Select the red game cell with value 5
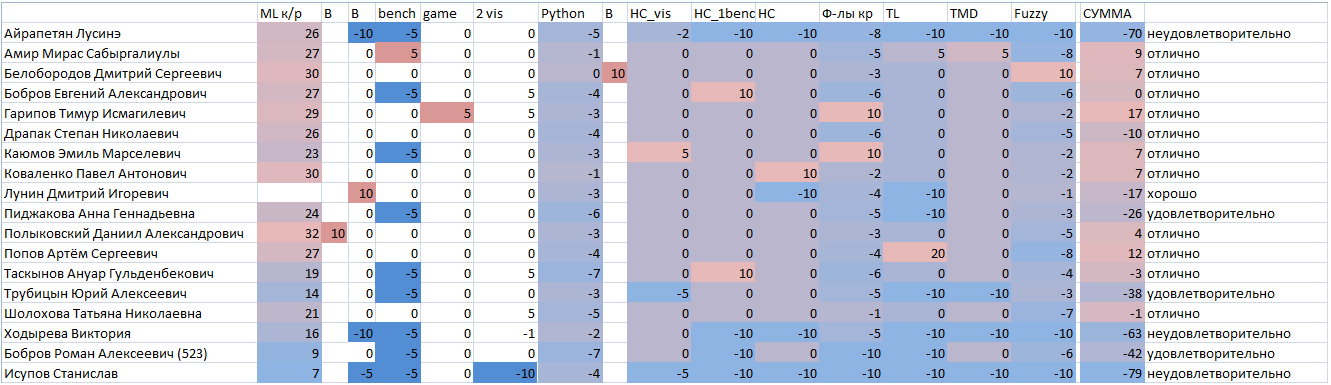 coord(446,114)
